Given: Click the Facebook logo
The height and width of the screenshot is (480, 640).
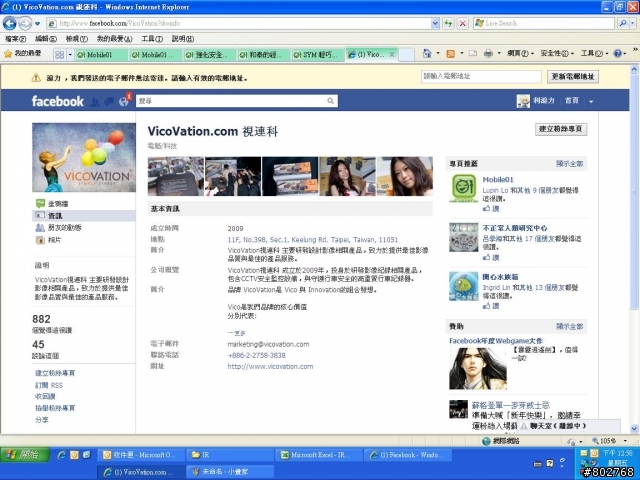Looking at the screenshot, I should coord(58,101).
